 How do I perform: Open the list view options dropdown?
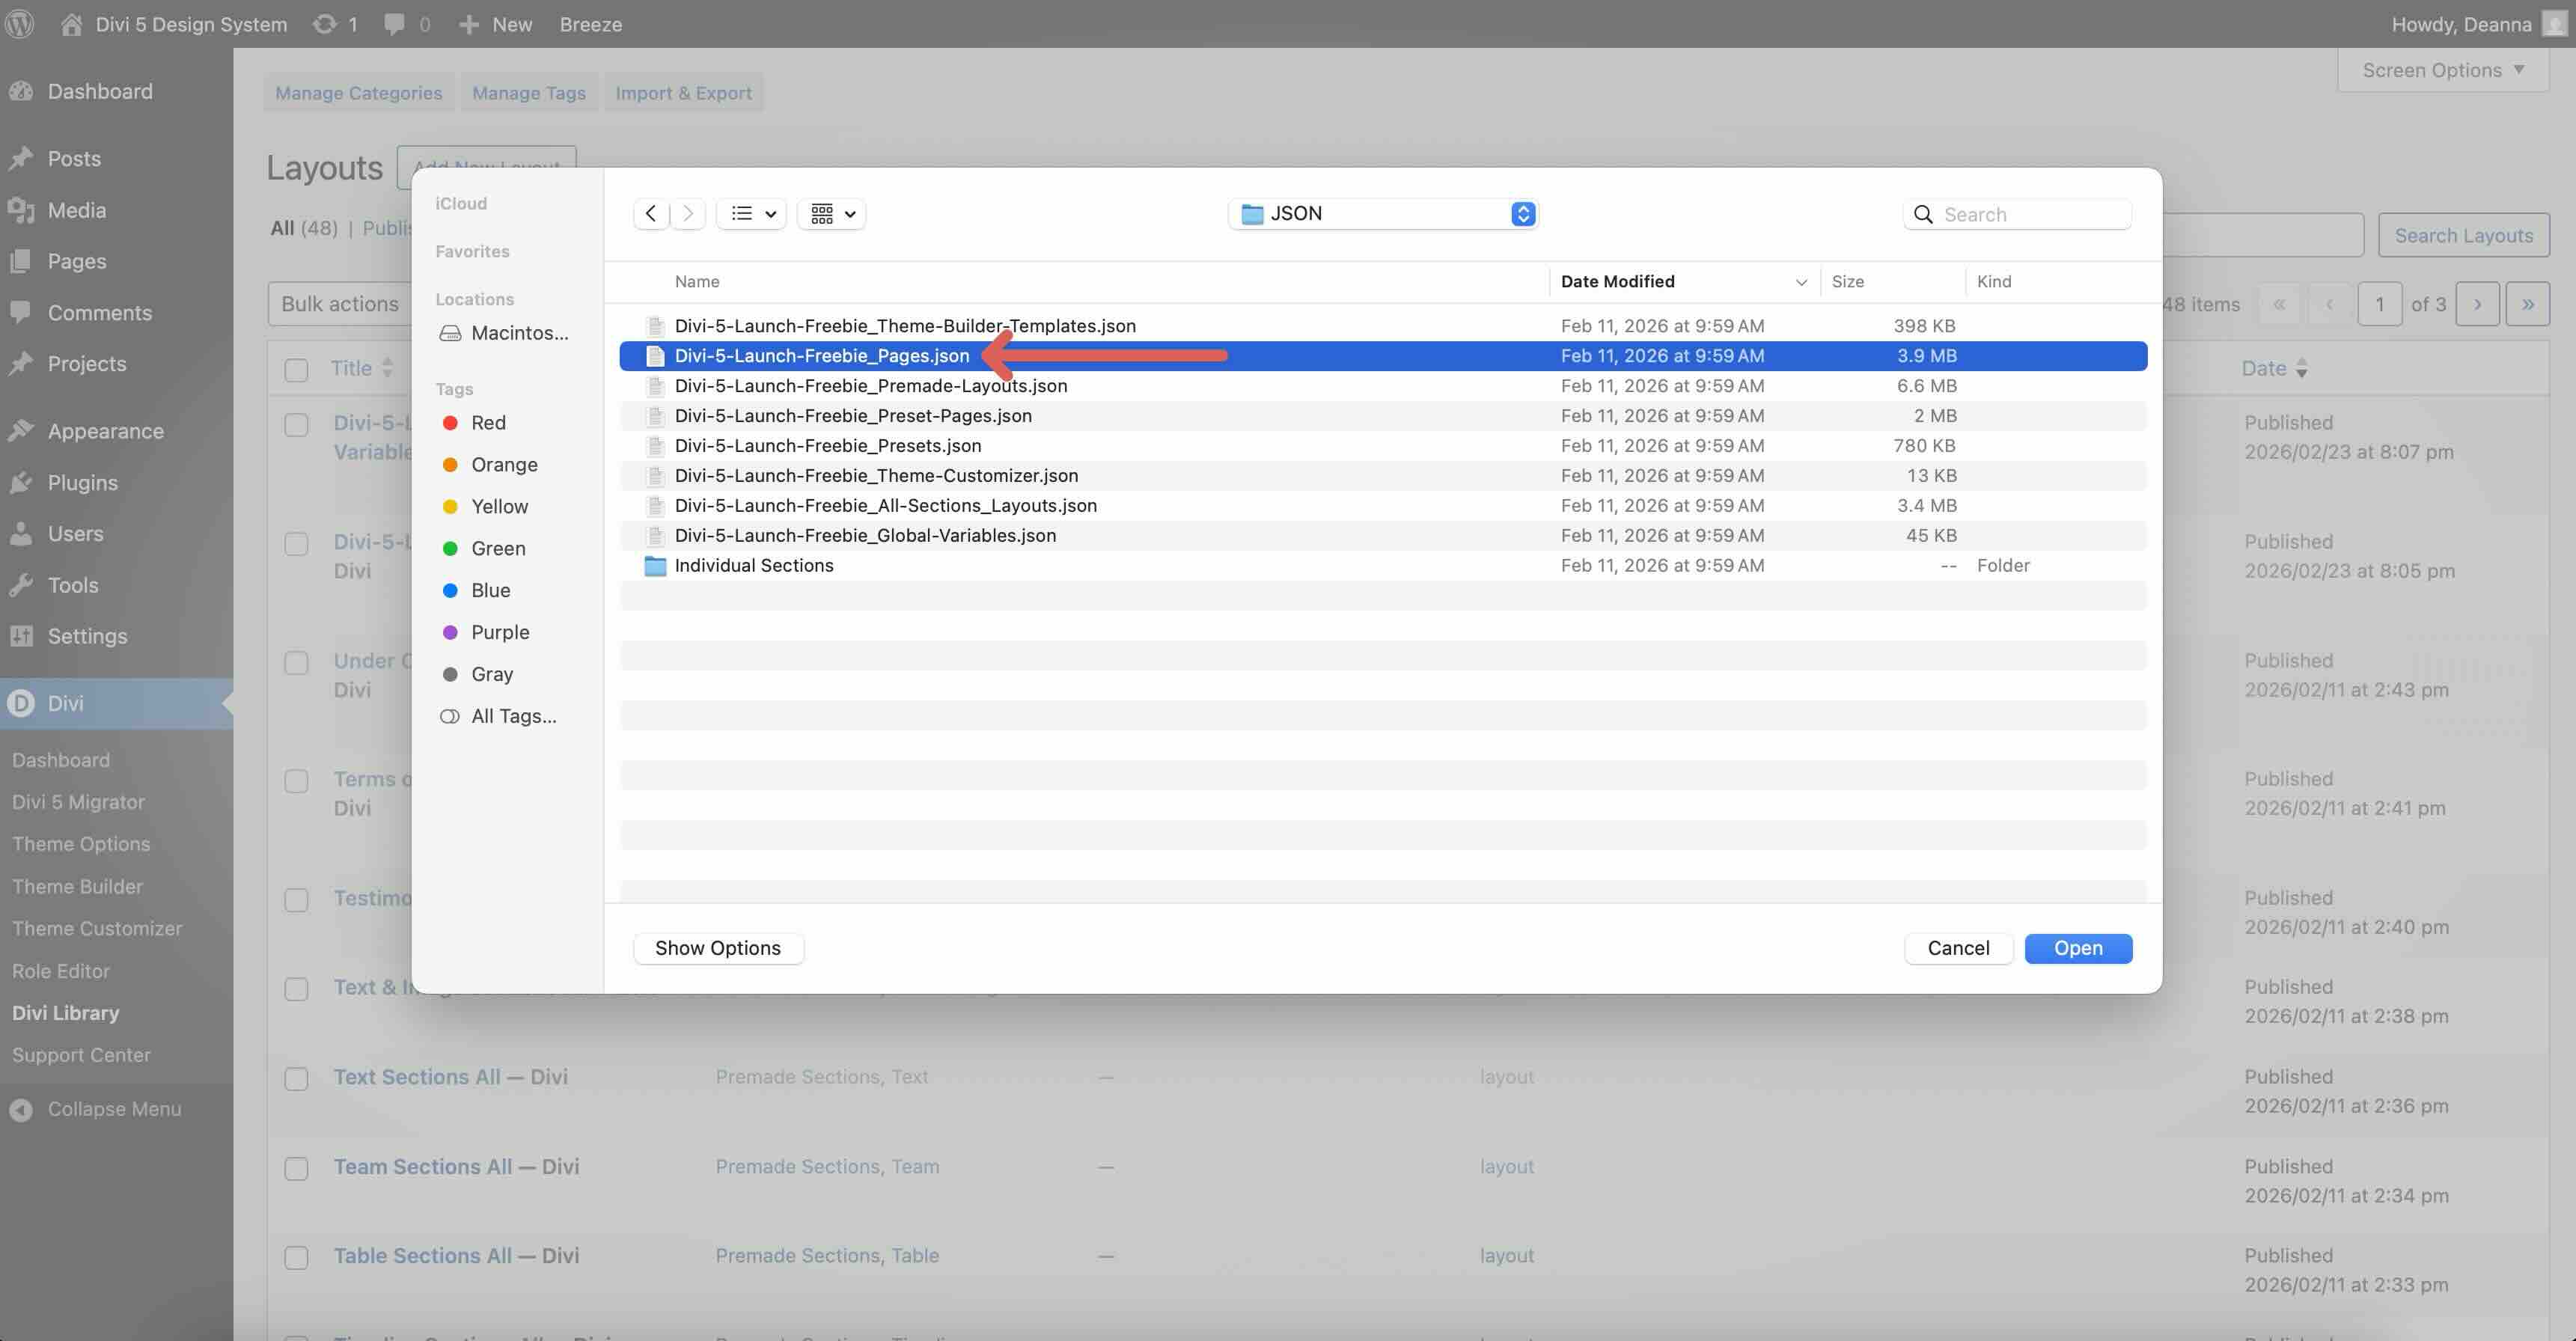751,213
